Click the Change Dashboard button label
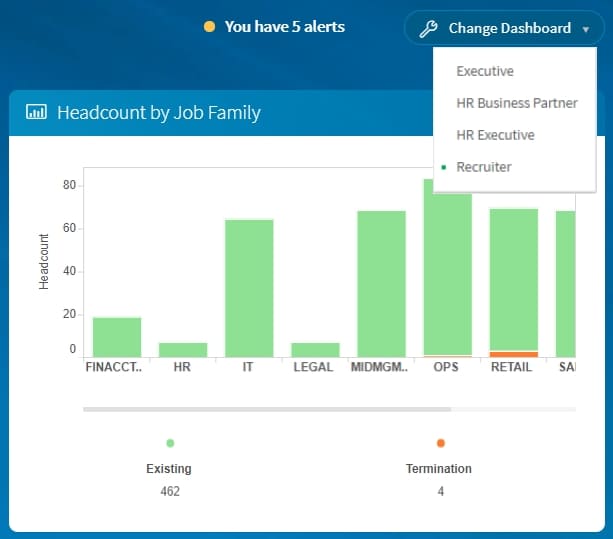The image size is (613, 539). tap(509, 29)
